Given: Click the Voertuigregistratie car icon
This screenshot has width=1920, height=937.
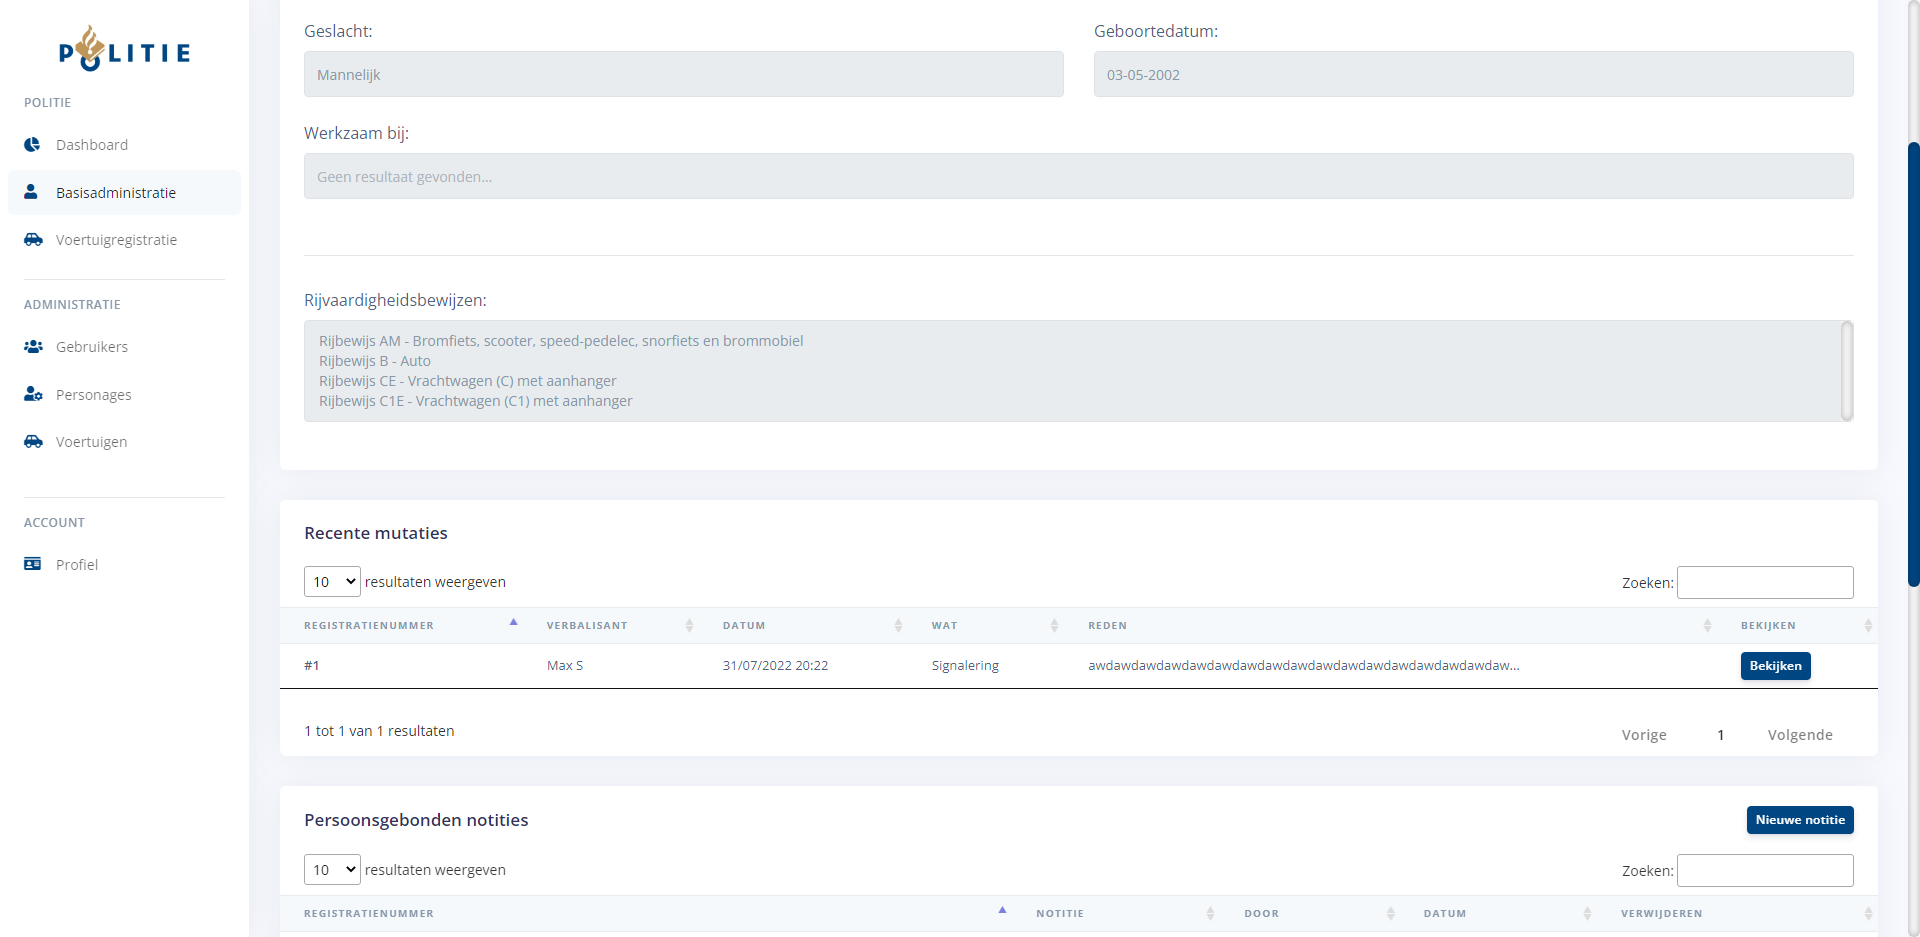Looking at the screenshot, I should [x=33, y=240].
